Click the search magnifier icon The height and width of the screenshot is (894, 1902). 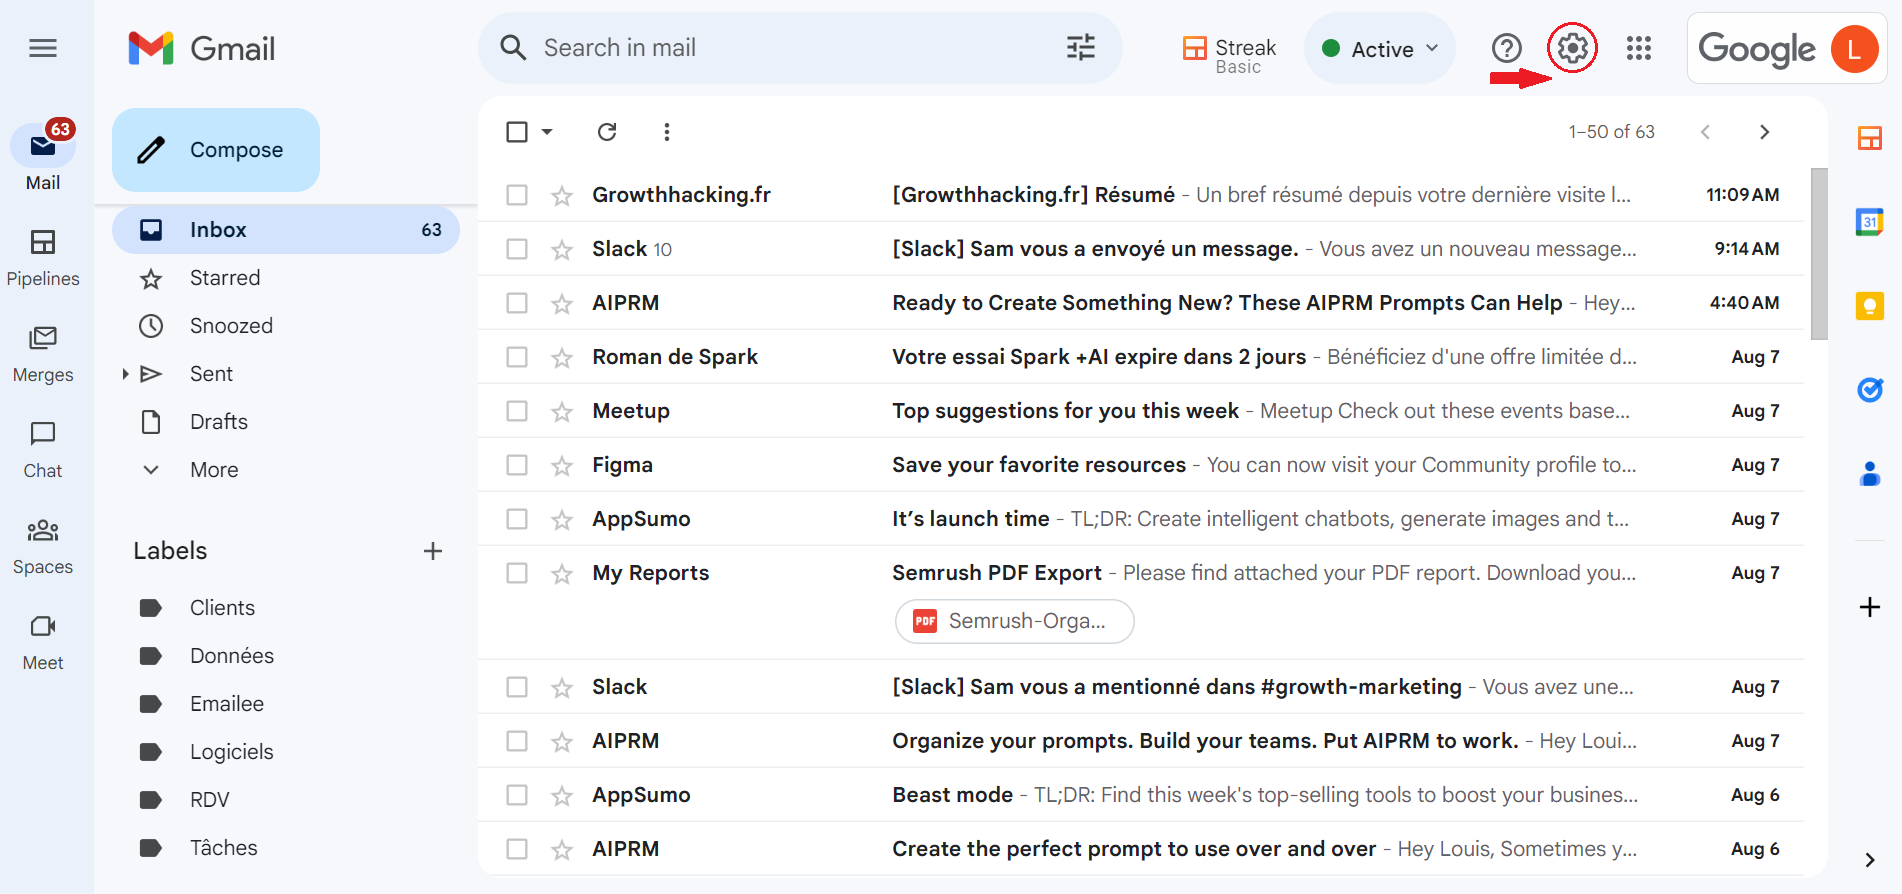[x=513, y=48]
